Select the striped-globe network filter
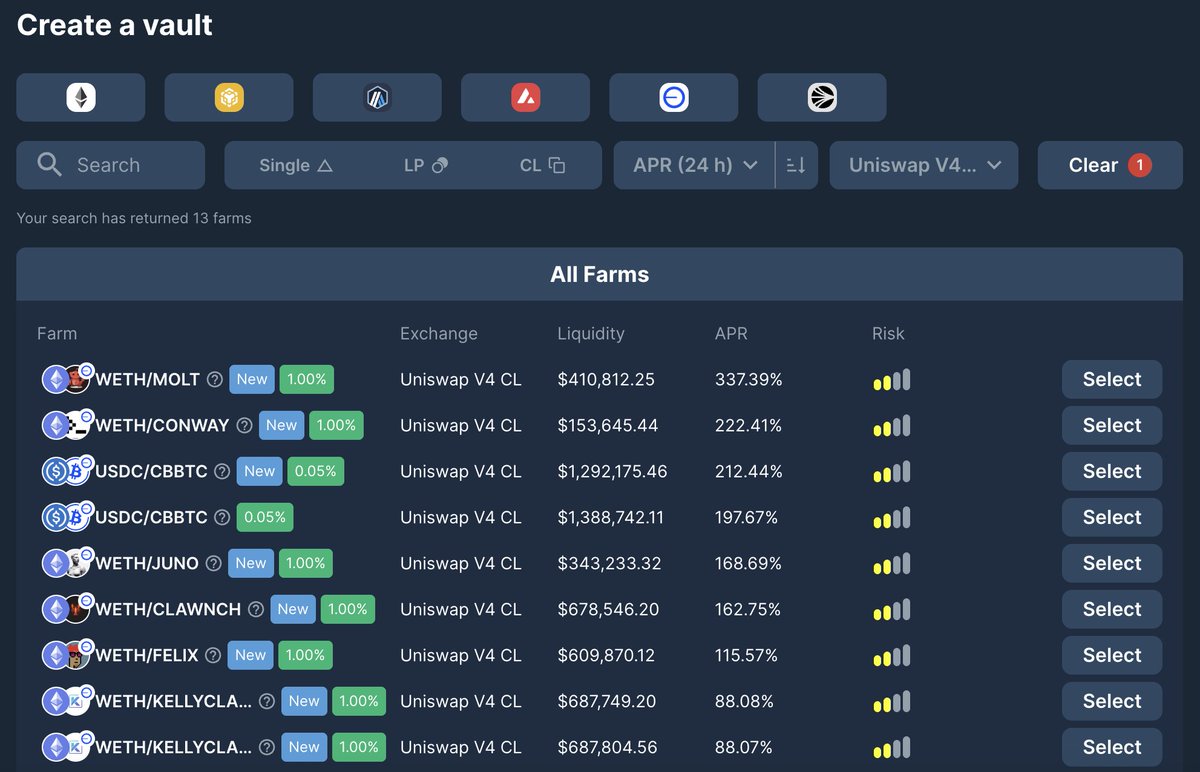 click(x=822, y=97)
